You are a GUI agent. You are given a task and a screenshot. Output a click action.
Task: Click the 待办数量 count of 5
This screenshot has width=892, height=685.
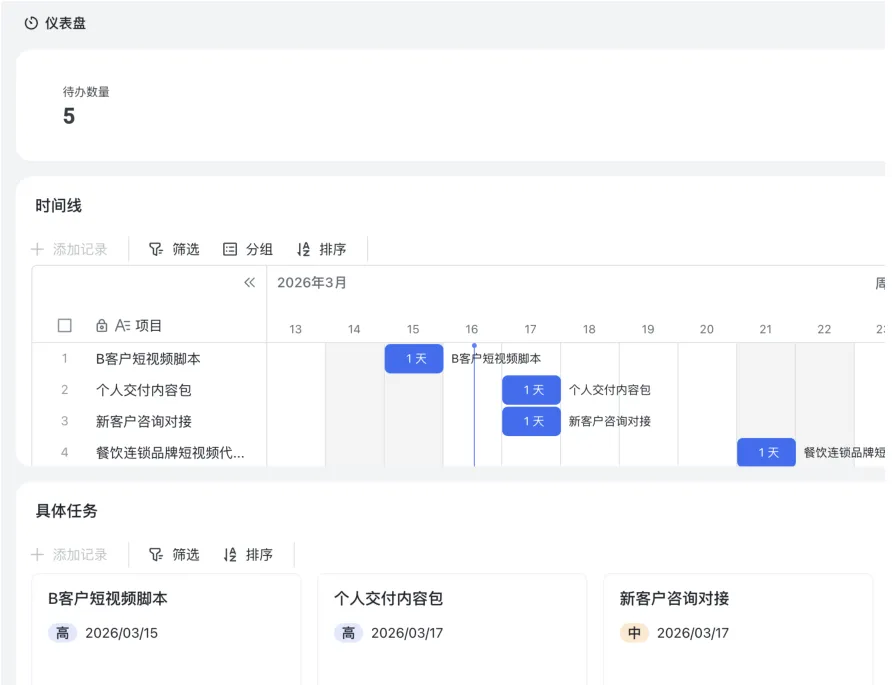tap(69, 116)
